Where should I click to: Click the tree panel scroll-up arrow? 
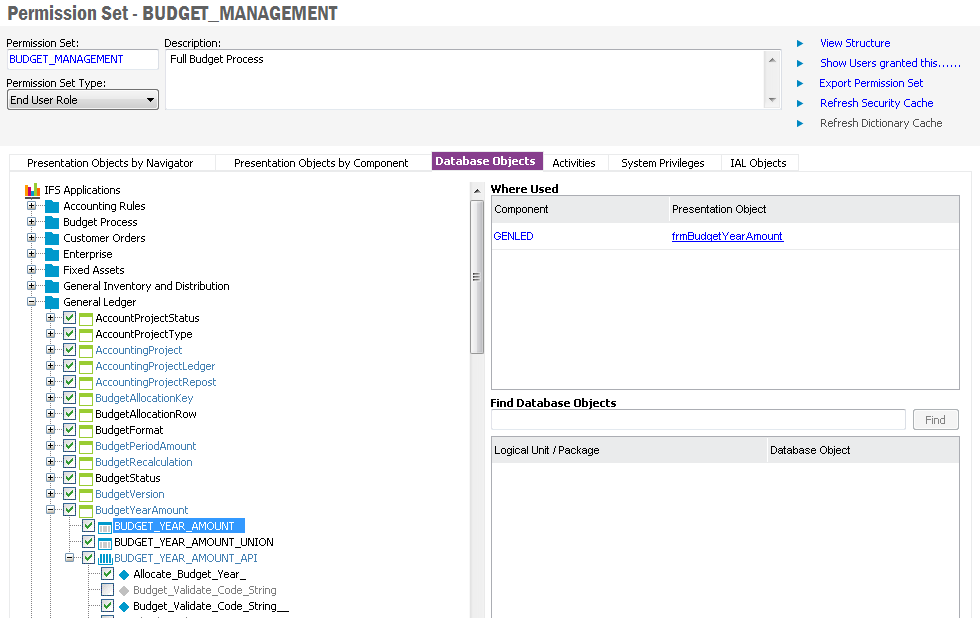click(x=477, y=191)
